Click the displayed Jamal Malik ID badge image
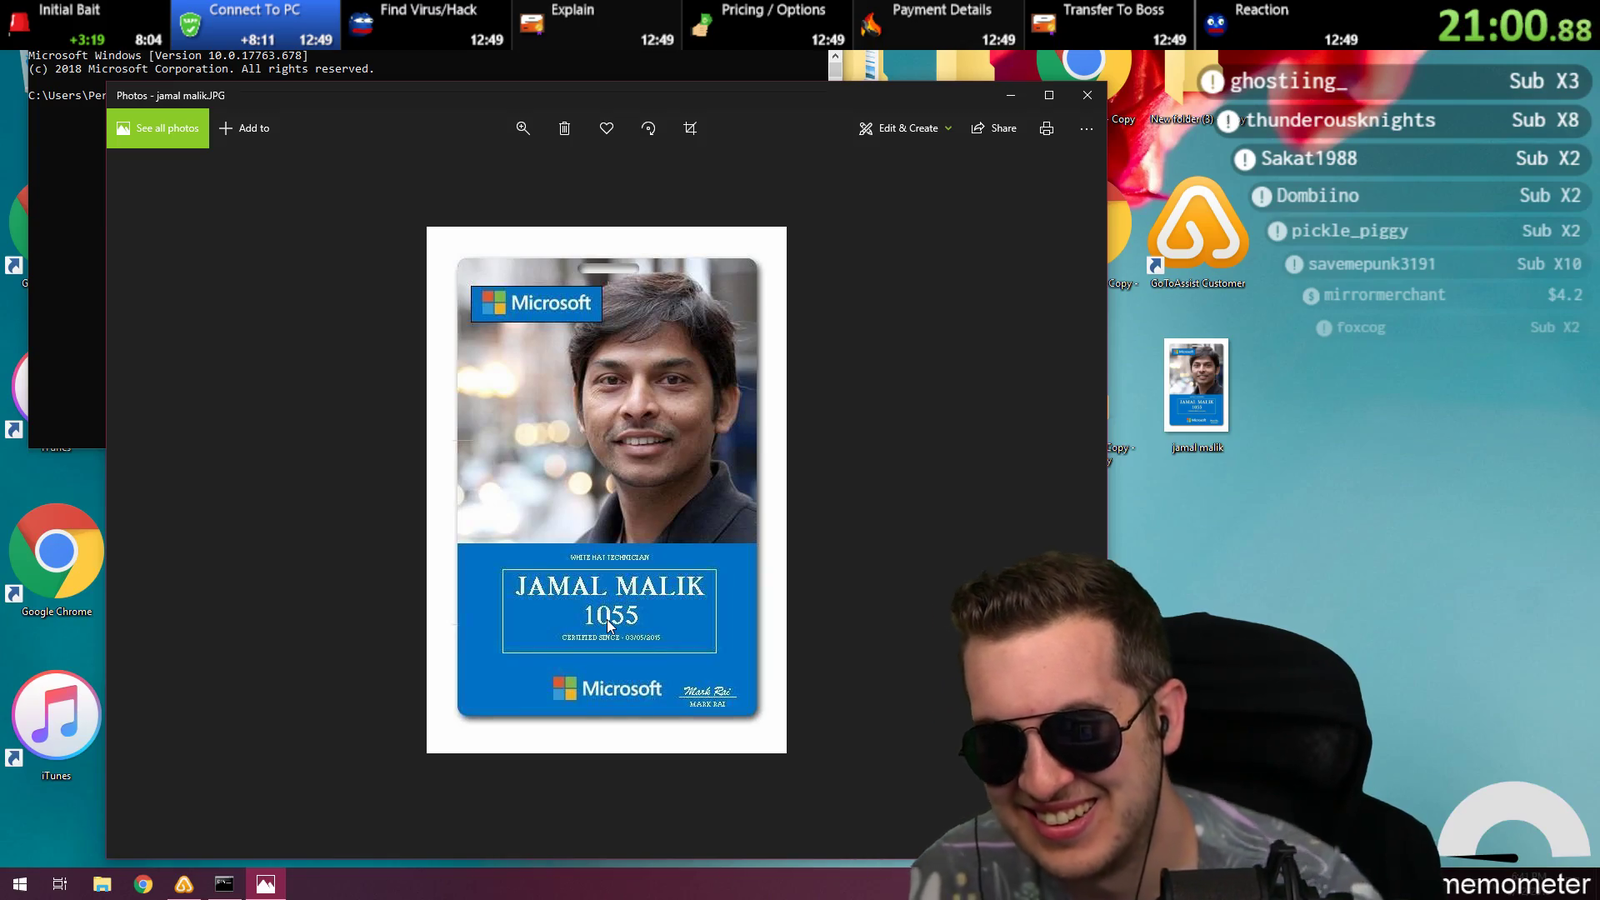The image size is (1600, 900). (x=607, y=490)
